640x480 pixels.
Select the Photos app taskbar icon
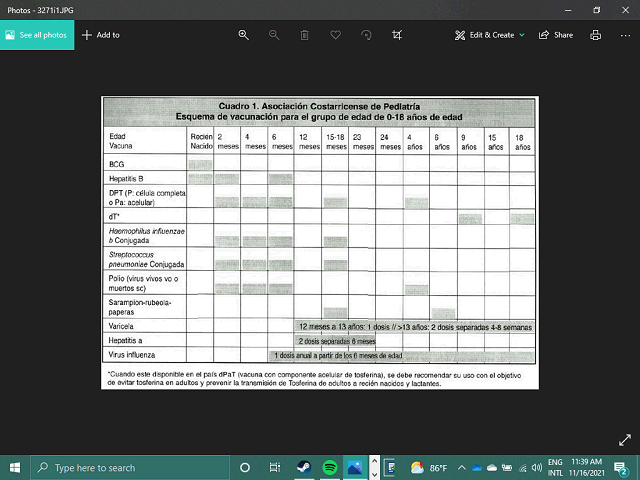355,468
